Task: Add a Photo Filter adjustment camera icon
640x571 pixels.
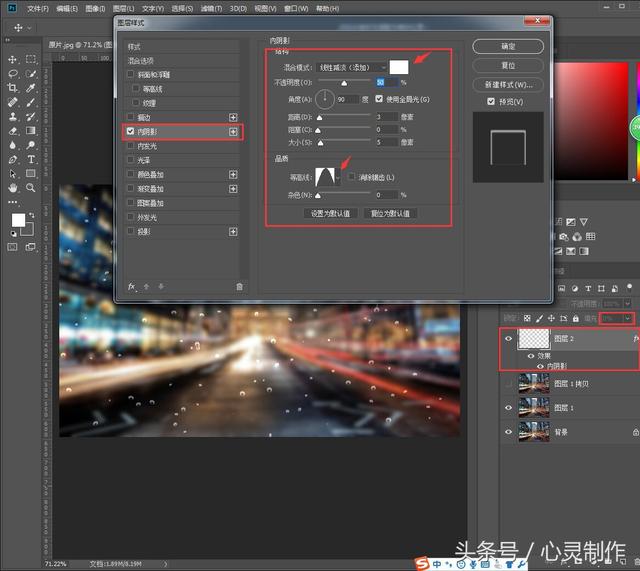Action: pyautogui.click(x=564, y=237)
